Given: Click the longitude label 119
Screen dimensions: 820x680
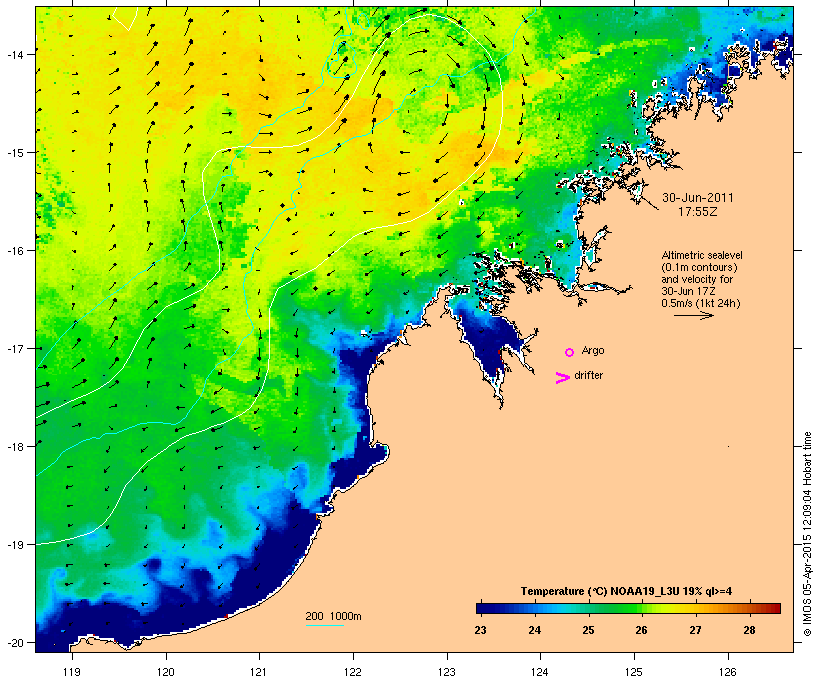Looking at the screenshot, I should [72, 672].
